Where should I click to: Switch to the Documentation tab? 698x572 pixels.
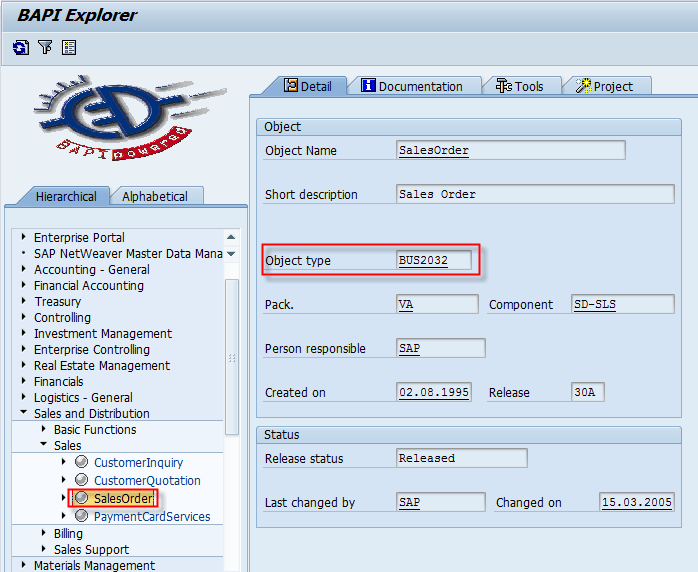coord(412,86)
